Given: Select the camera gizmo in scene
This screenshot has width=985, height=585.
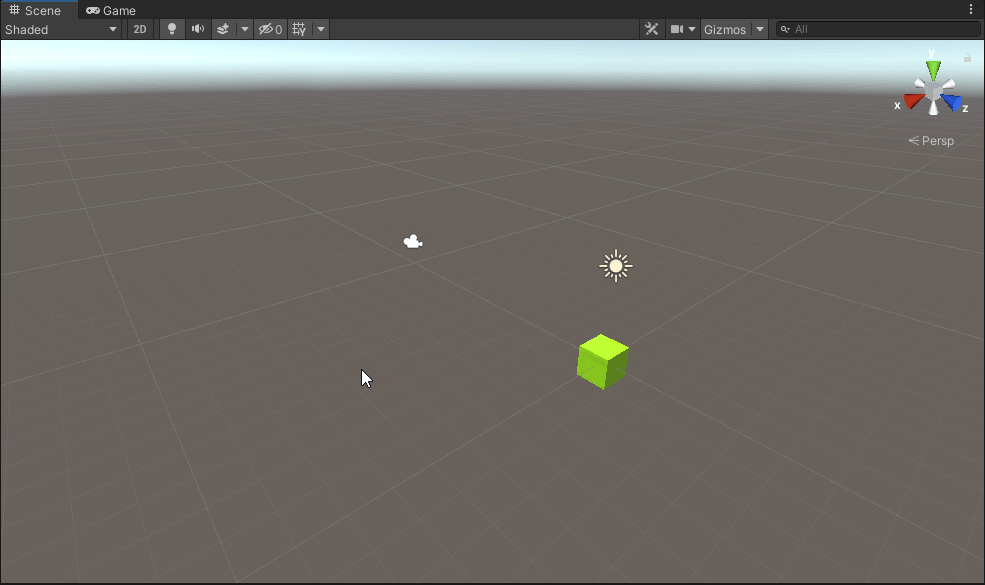Looking at the screenshot, I should tap(413, 242).
